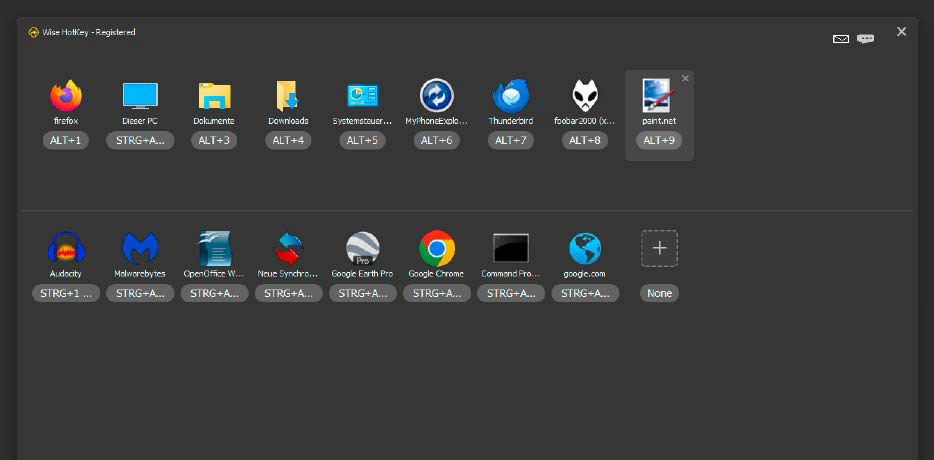Screen dimensions: 934x460
Task: Open the Malwarebytes icon
Action: [140, 247]
